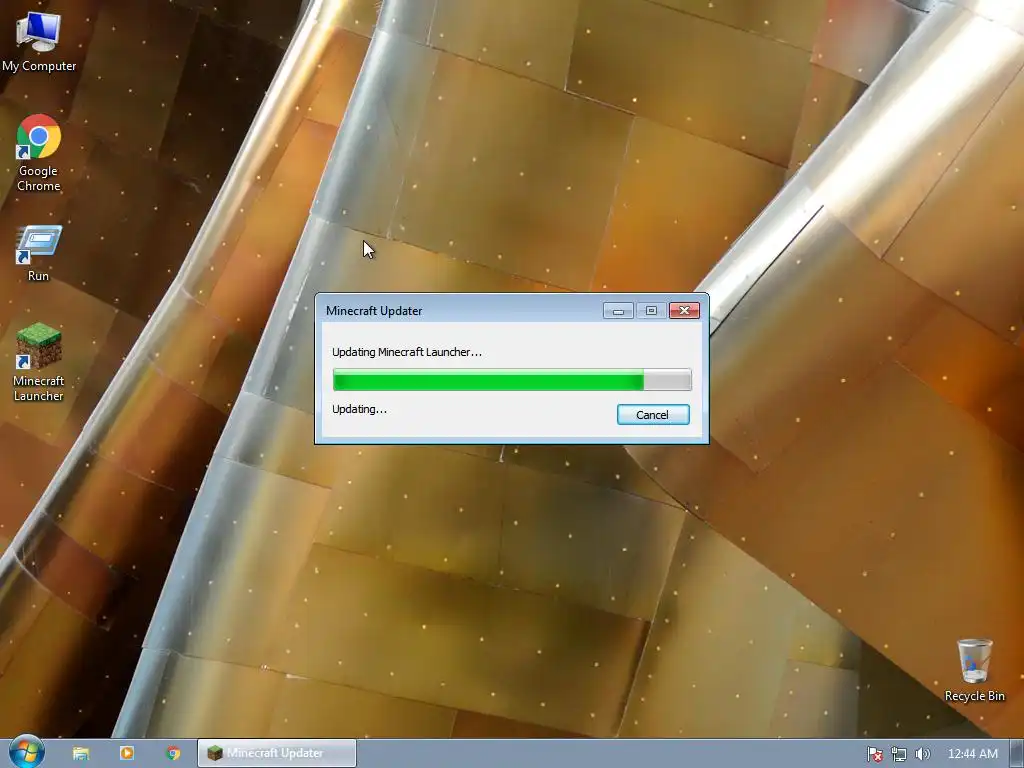1024x768 pixels.
Task: Open the volume speaker tray icon
Action: pos(922,754)
